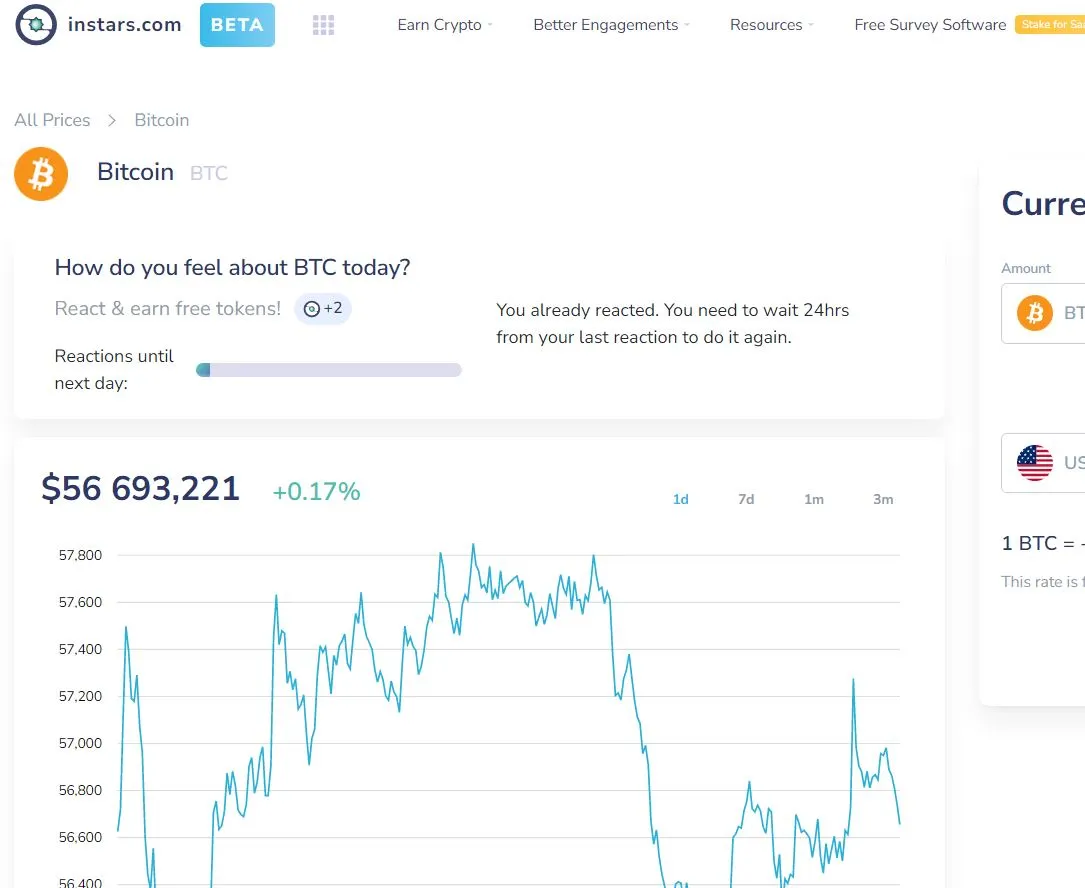Viewport: 1085px width, 888px height.
Task: Open the Resources dropdown menu
Action: tap(772, 25)
